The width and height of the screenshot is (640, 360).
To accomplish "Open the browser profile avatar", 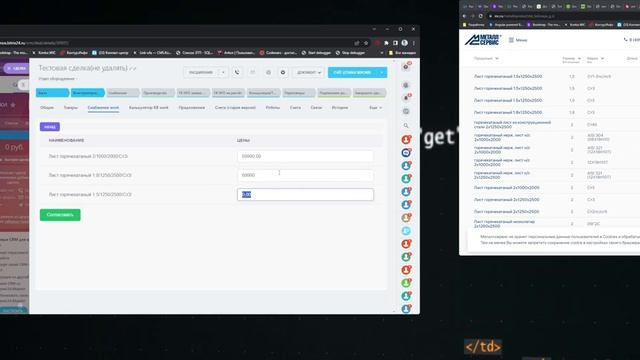I will click(404, 43).
